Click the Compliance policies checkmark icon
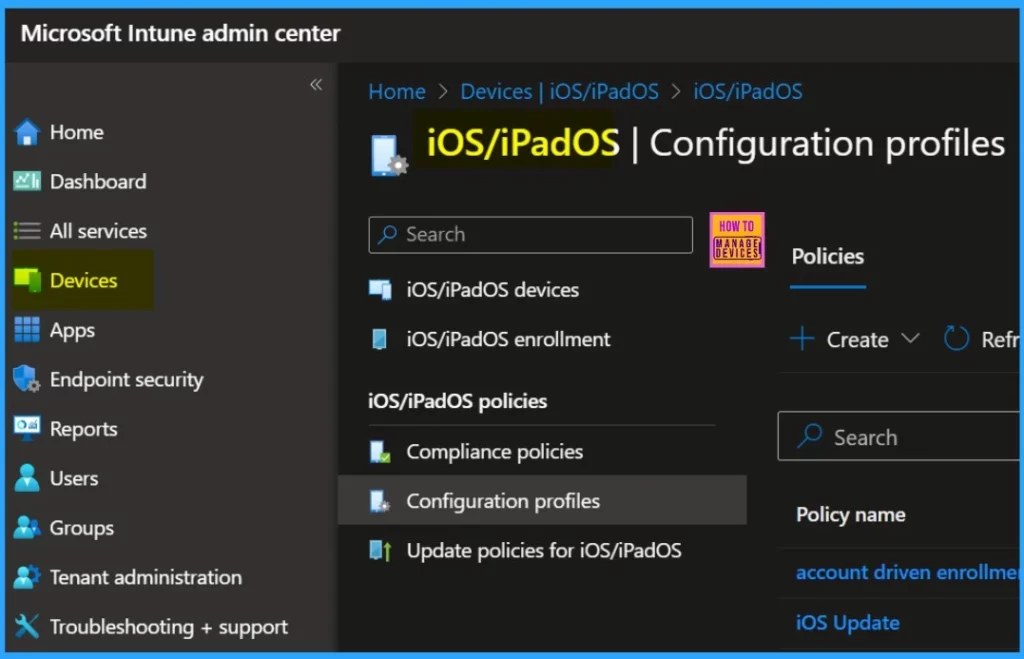The image size is (1024, 659). click(380, 451)
